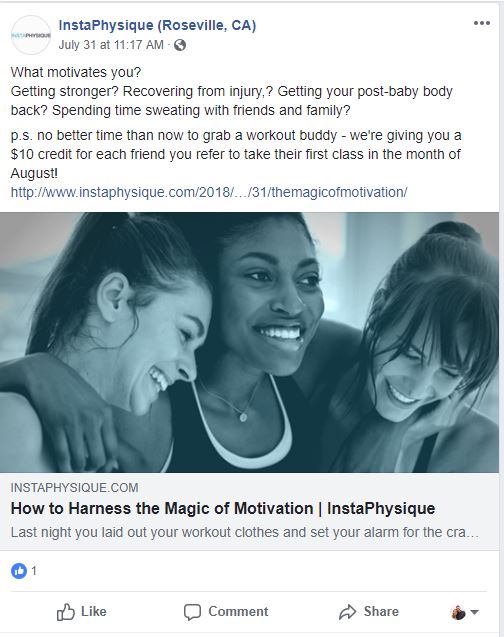Click the Comment speech bubble icon
The width and height of the screenshot is (504, 637).
click(x=192, y=612)
